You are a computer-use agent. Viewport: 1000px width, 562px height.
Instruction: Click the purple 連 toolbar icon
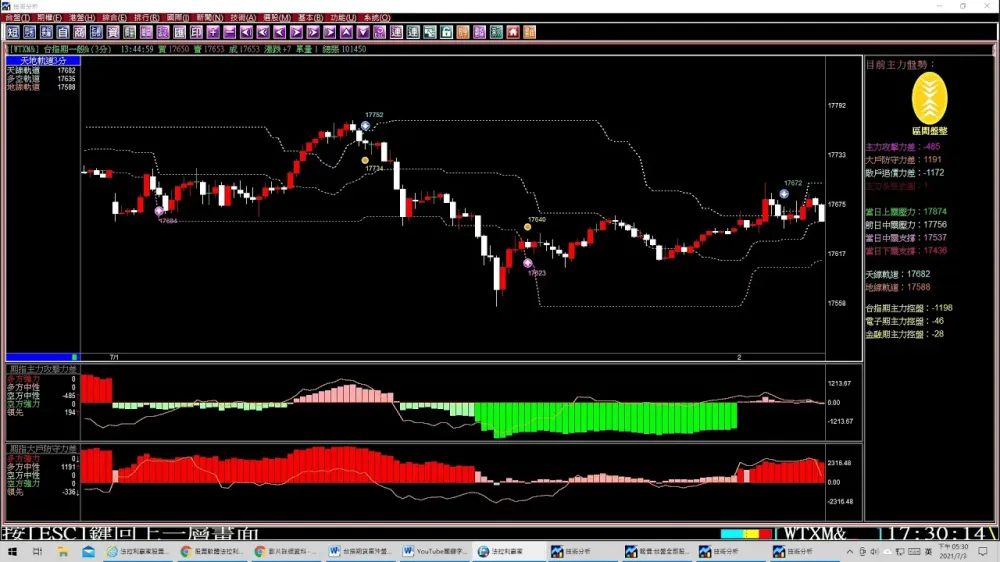pyautogui.click(x=396, y=32)
